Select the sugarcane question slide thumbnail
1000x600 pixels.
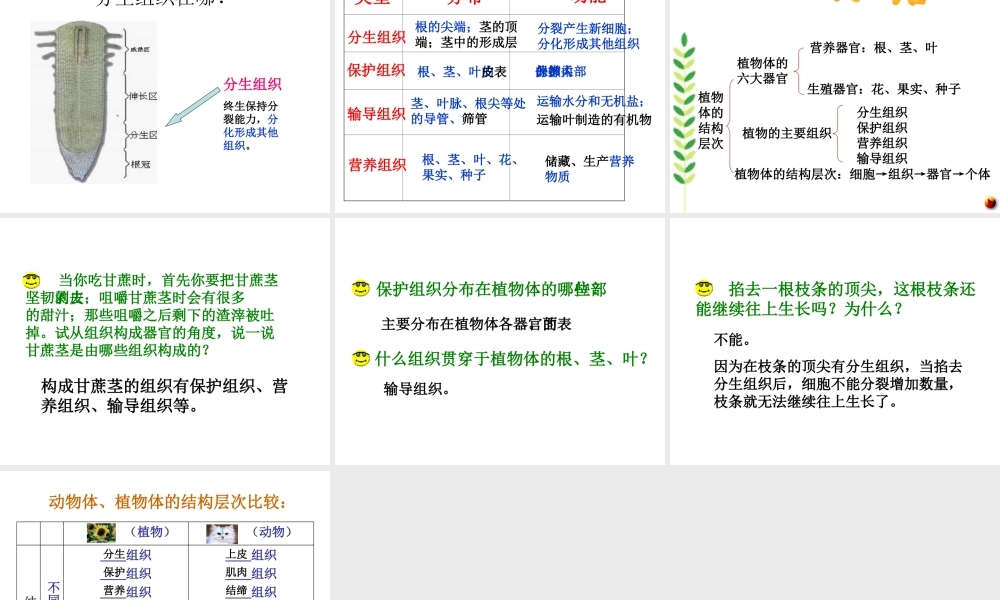[x=165, y=341]
